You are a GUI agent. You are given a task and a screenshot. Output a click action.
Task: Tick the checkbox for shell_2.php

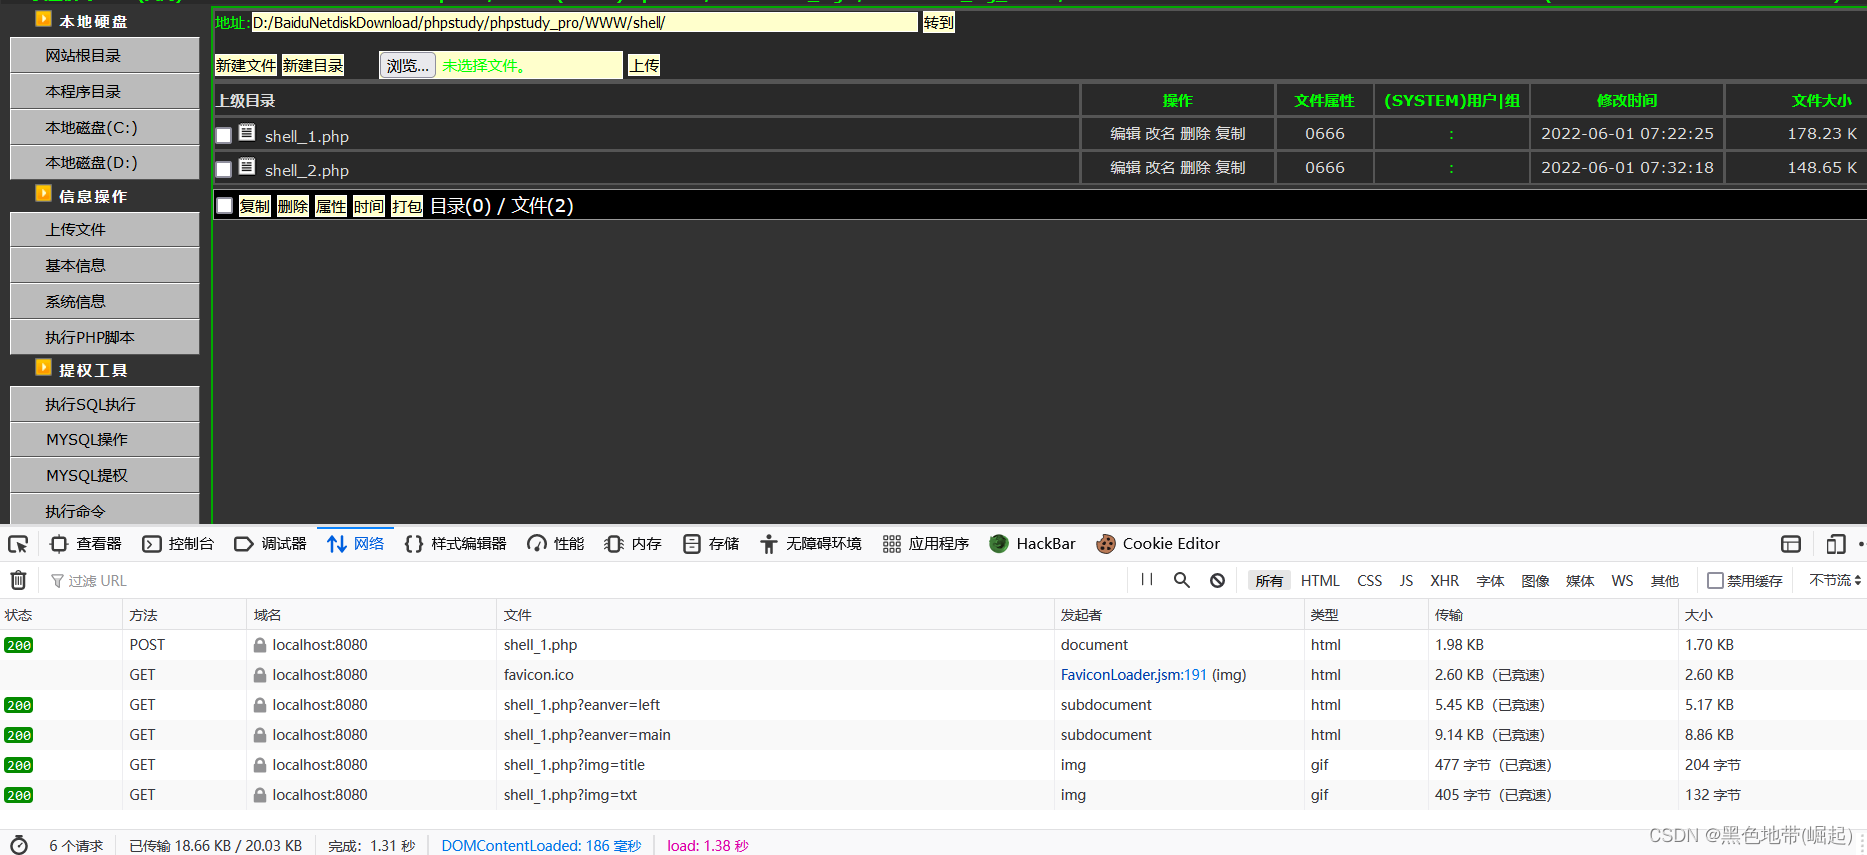tap(224, 169)
